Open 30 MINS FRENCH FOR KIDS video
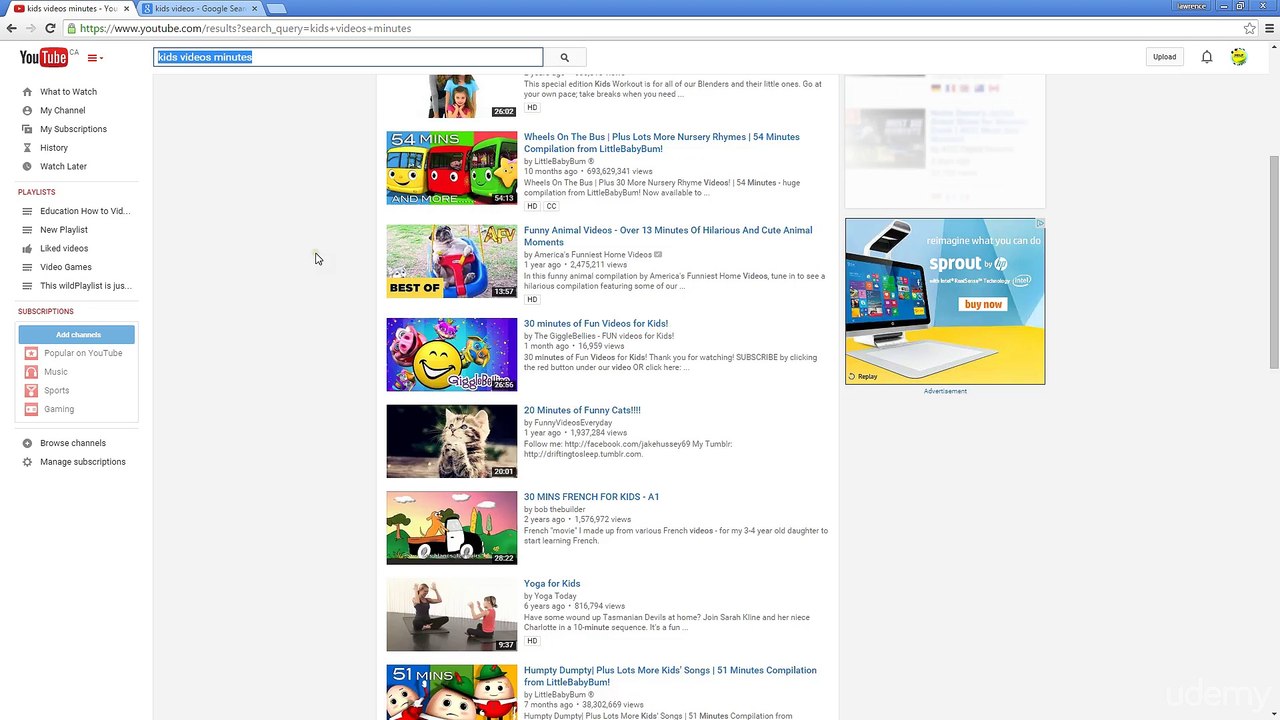Image resolution: width=1280 pixels, height=720 pixels. (x=591, y=497)
